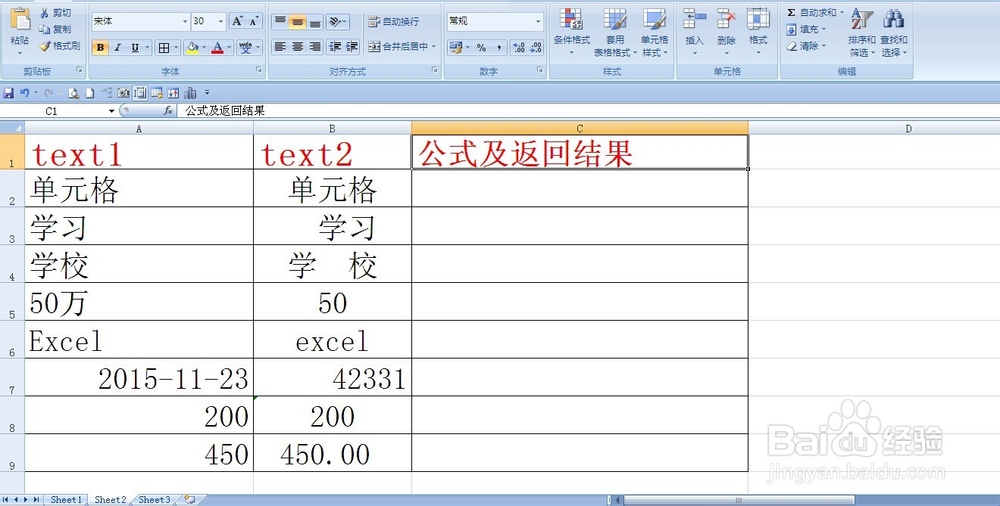Select column A header

139,128
